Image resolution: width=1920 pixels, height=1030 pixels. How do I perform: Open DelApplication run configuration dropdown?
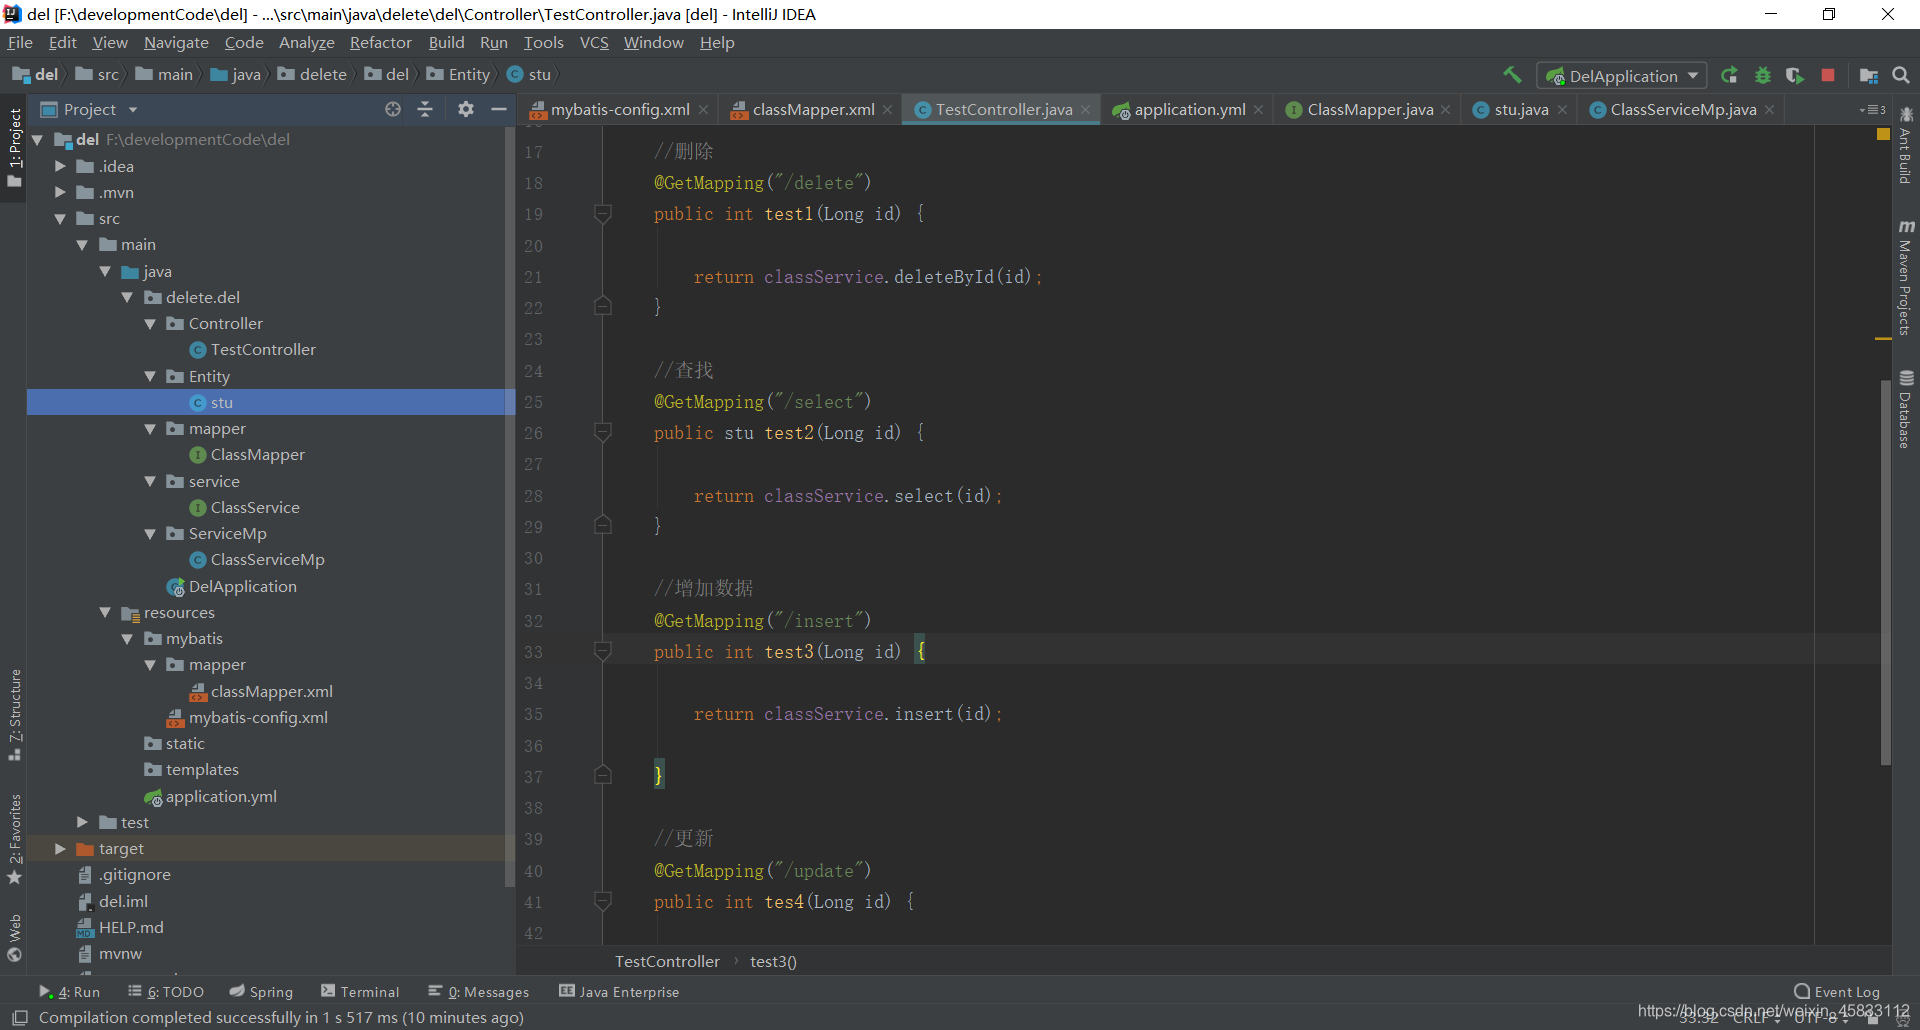tap(1621, 76)
